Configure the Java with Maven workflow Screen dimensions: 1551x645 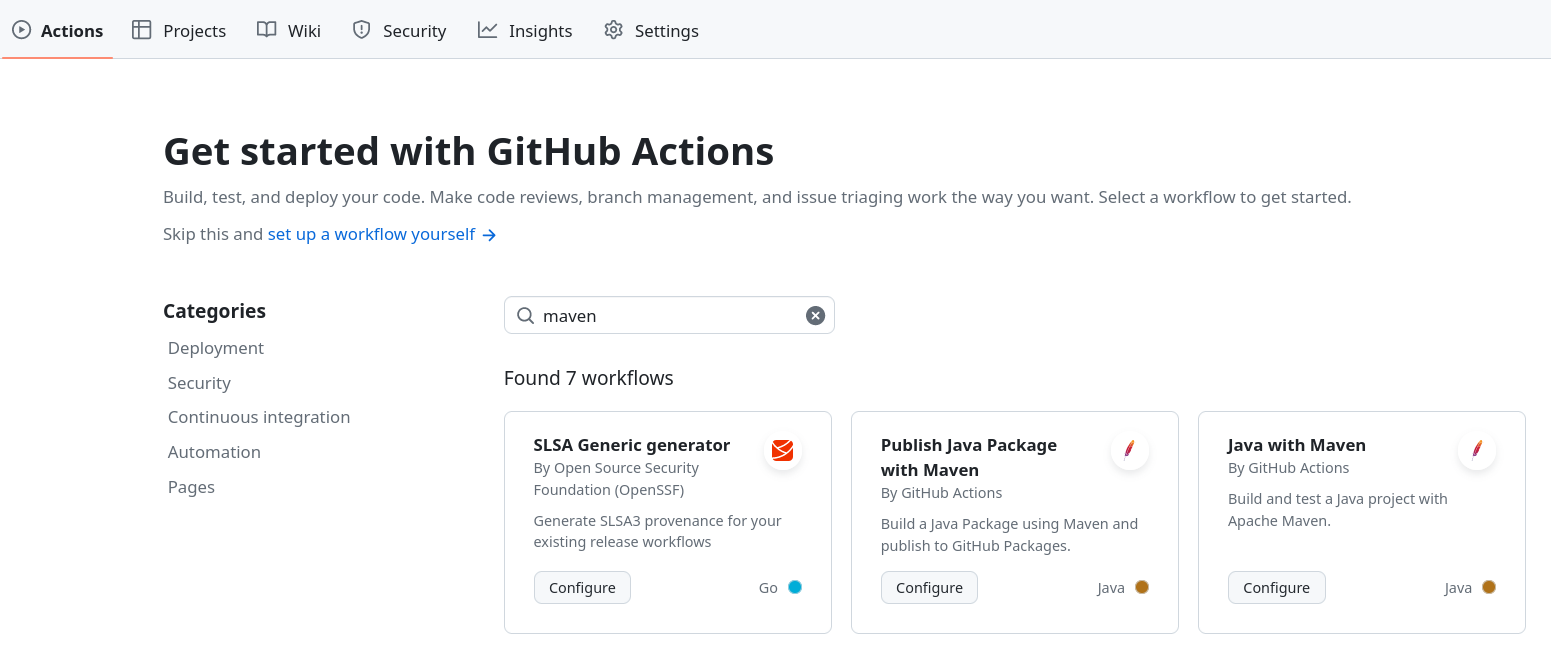tap(1276, 587)
